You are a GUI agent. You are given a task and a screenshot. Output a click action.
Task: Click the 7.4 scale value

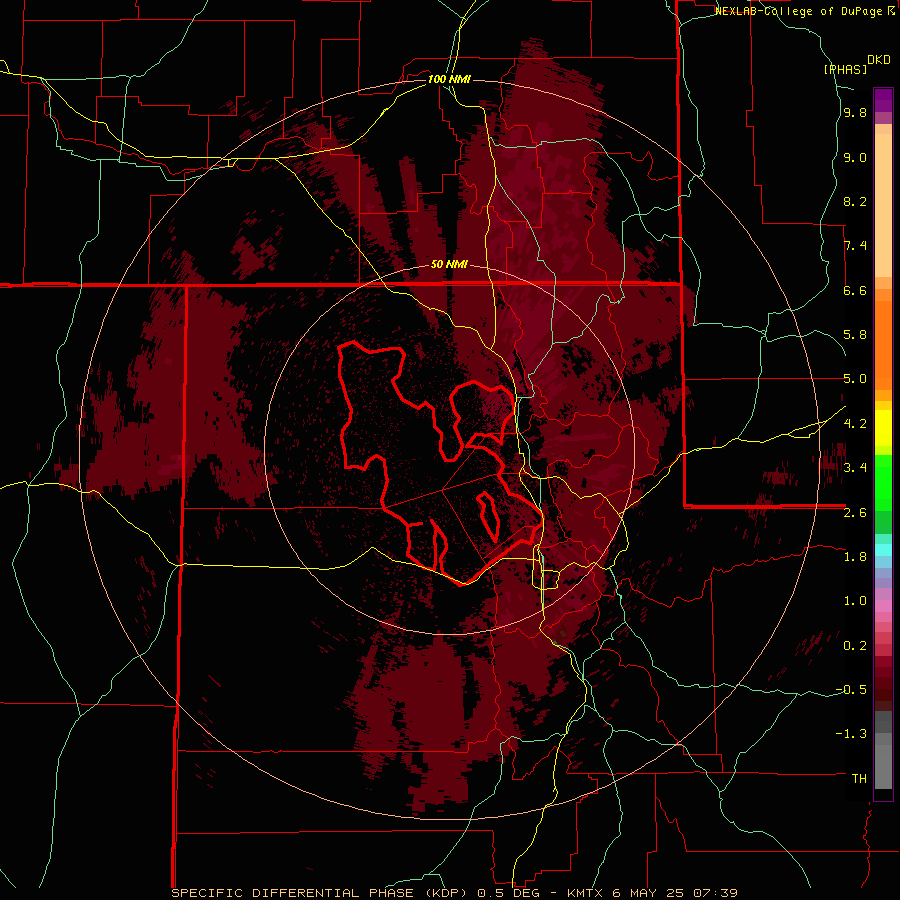[x=855, y=246]
